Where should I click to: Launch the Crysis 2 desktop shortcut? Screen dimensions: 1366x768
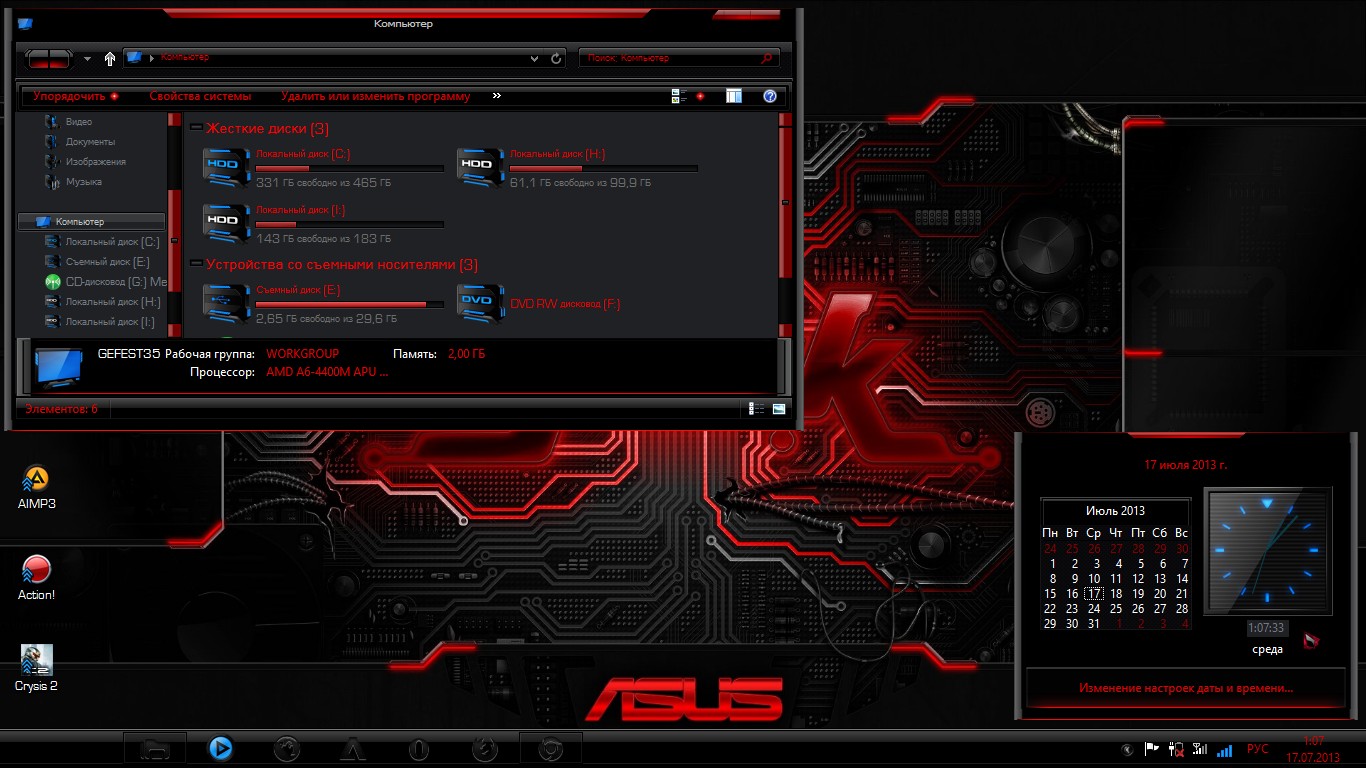[36, 668]
